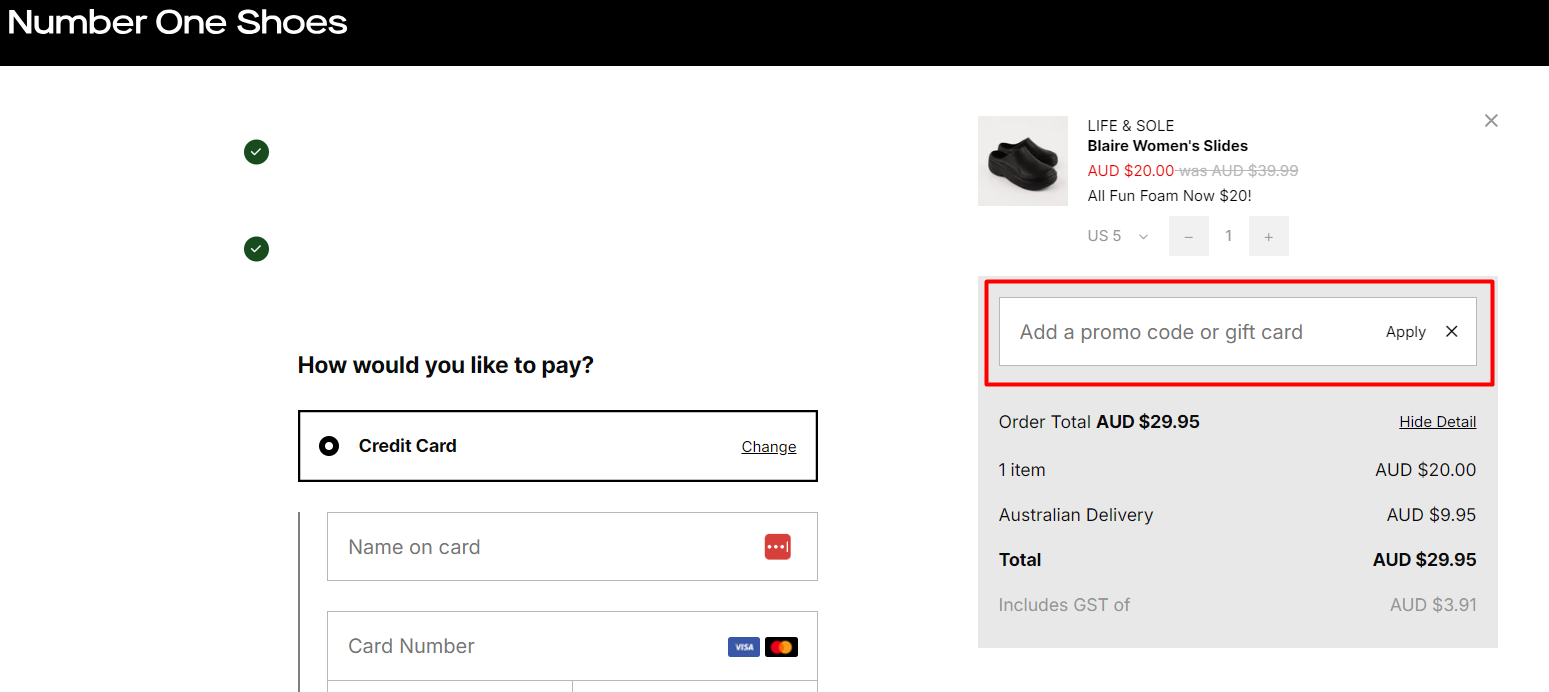
Task: Click the first completed-step green checkmark
Action: coord(256,152)
